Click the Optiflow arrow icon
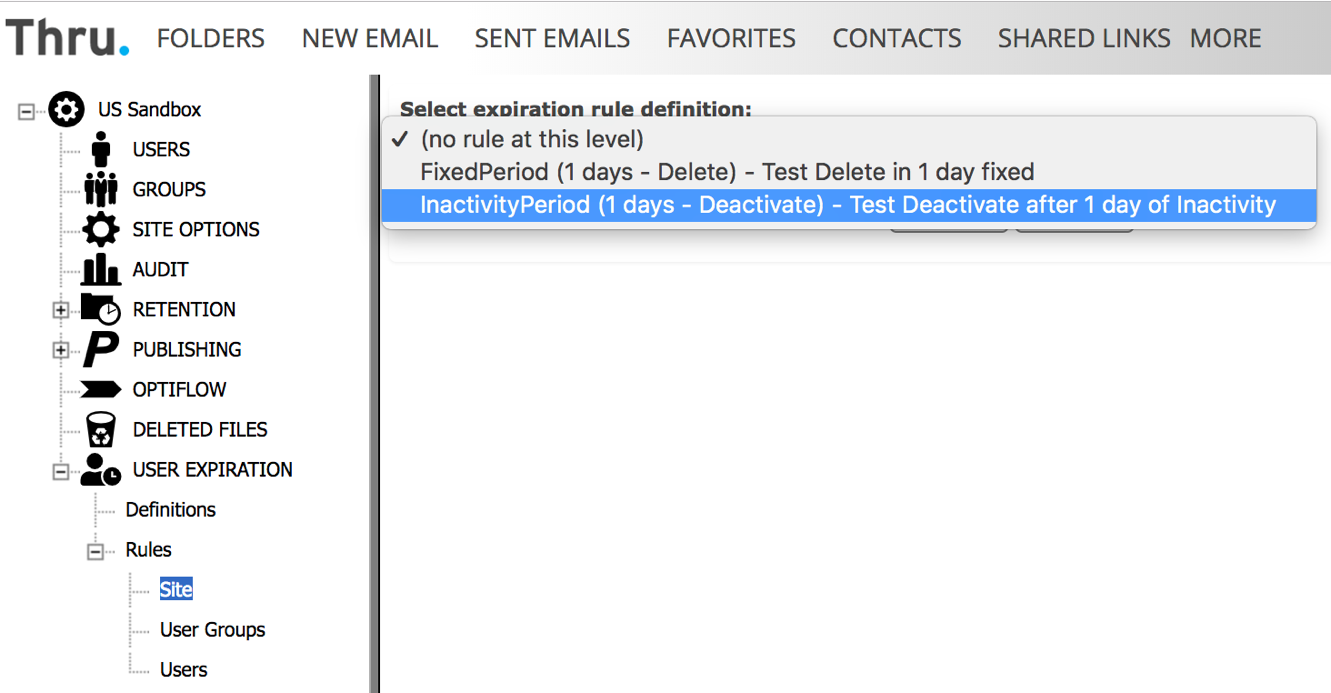The image size is (1331, 693). pyautogui.click(x=101, y=389)
